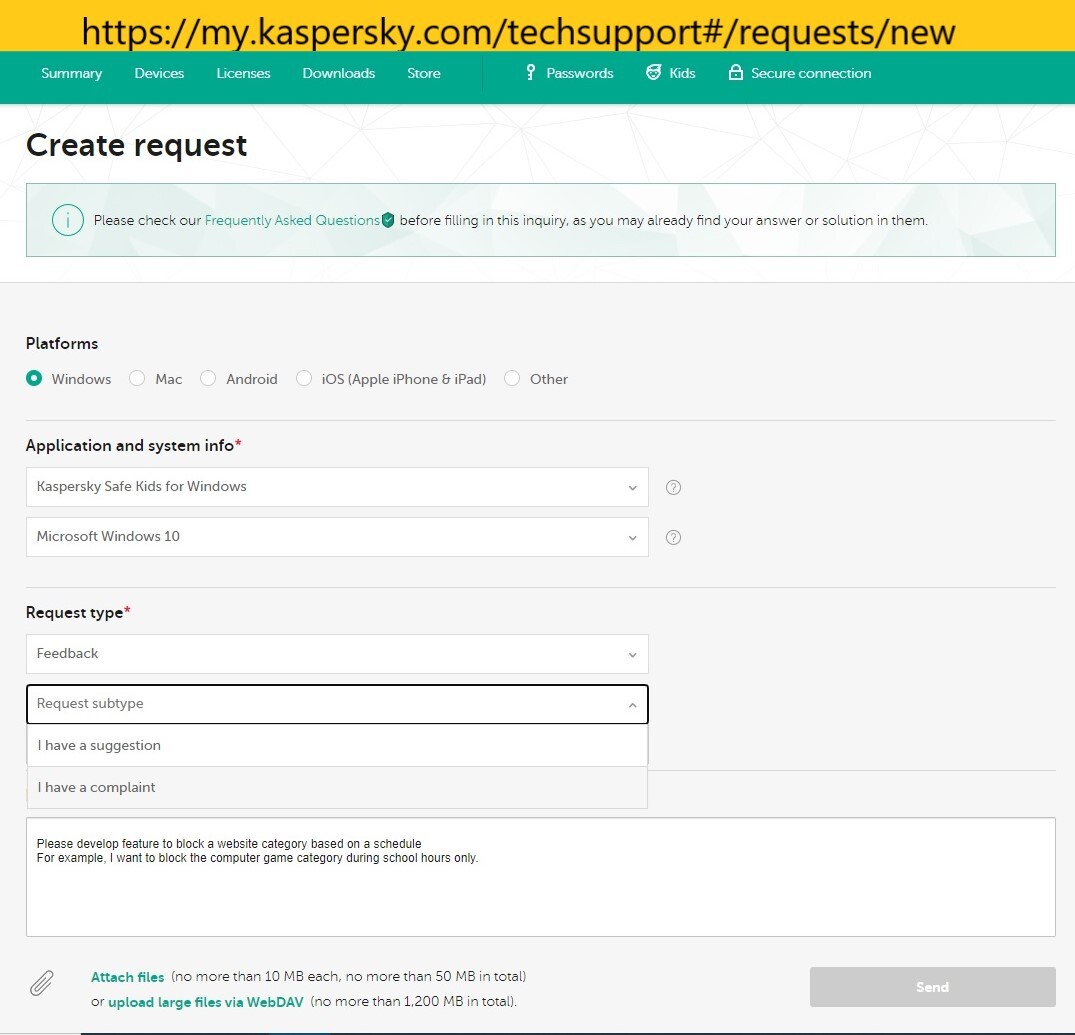Image resolution: width=1075 pixels, height=1035 pixels.
Task: Open the Frequently Asked Questions link
Action: click(x=292, y=220)
